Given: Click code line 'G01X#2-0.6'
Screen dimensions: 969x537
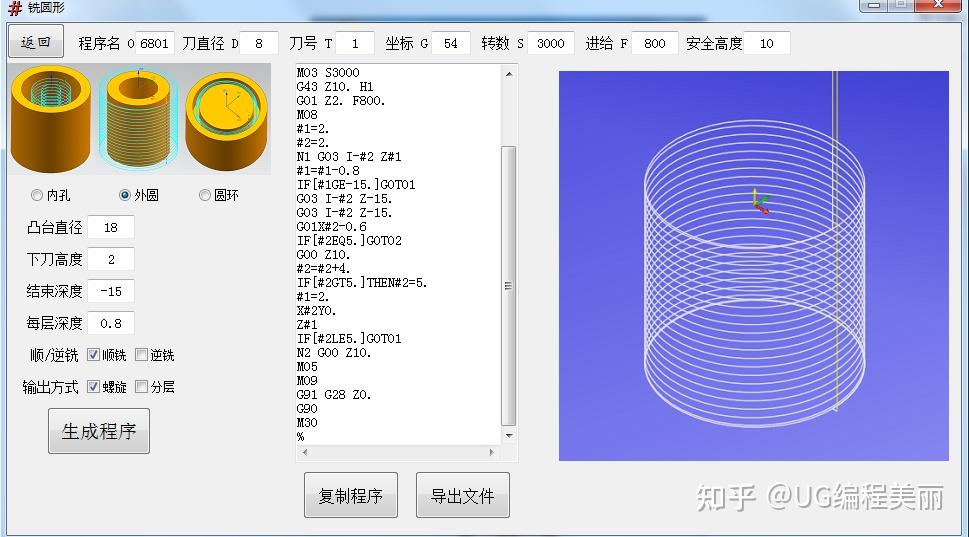Looking at the screenshot, I should pos(332,227).
